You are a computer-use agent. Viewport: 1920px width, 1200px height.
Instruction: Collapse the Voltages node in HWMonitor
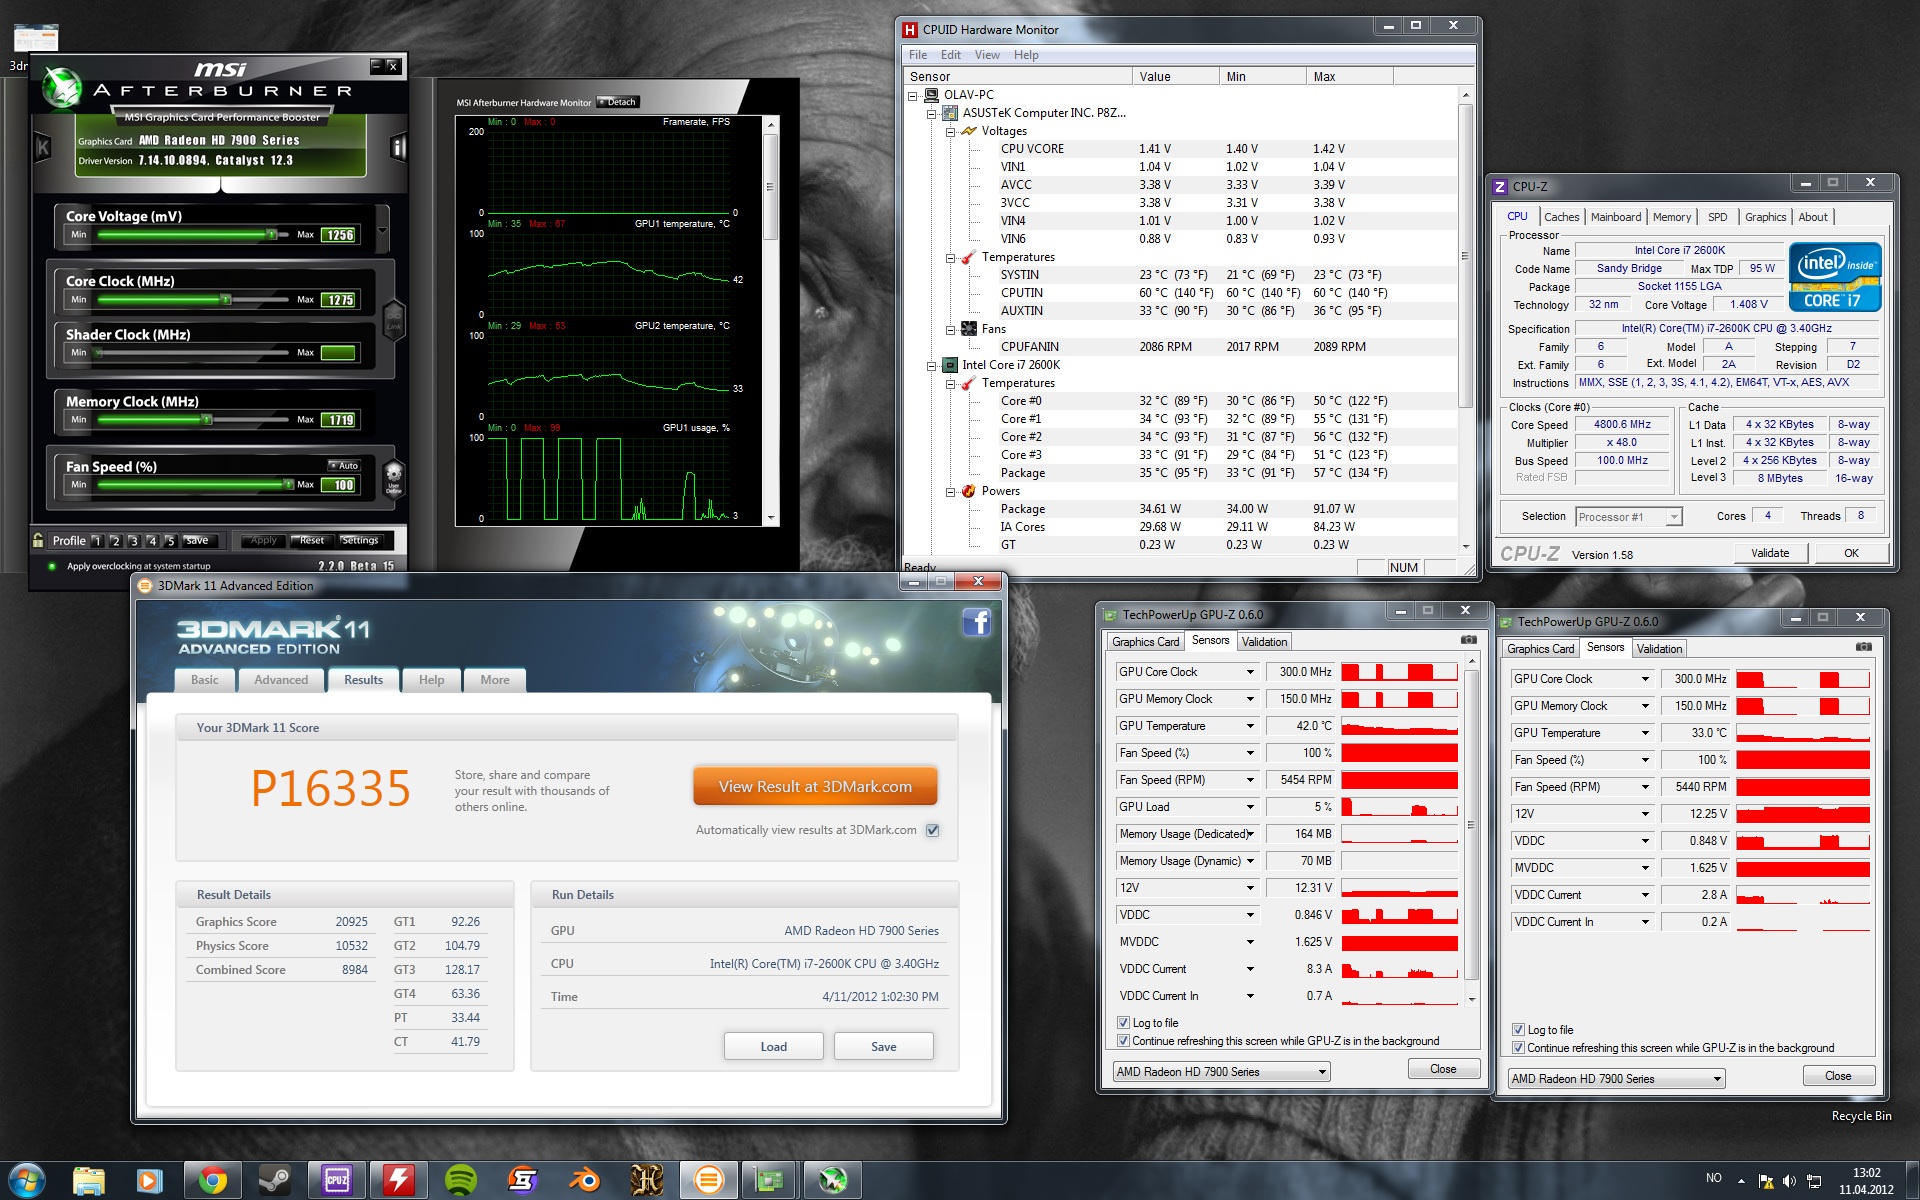(950, 131)
